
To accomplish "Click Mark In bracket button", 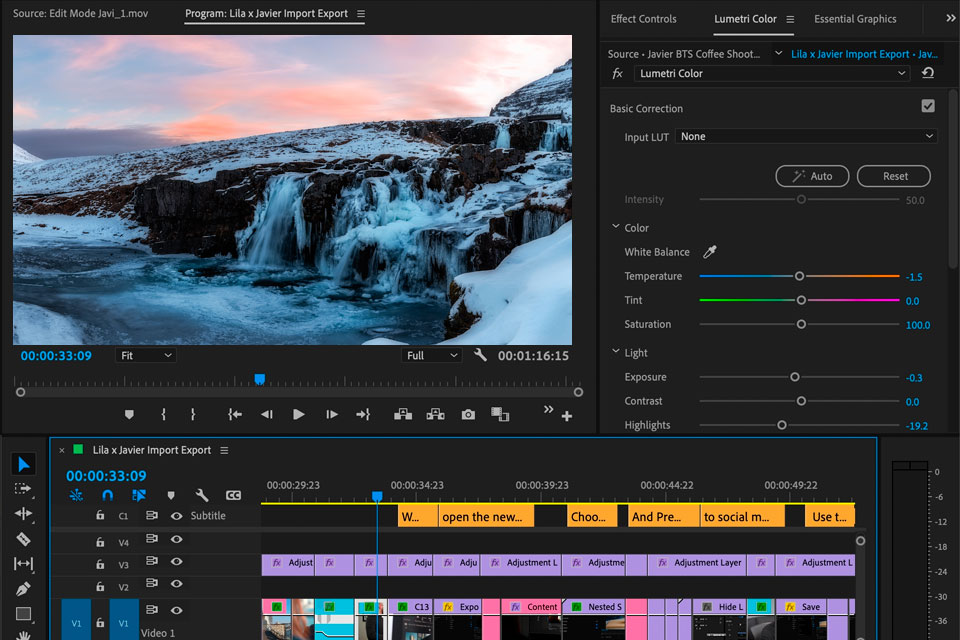I will tap(163, 415).
